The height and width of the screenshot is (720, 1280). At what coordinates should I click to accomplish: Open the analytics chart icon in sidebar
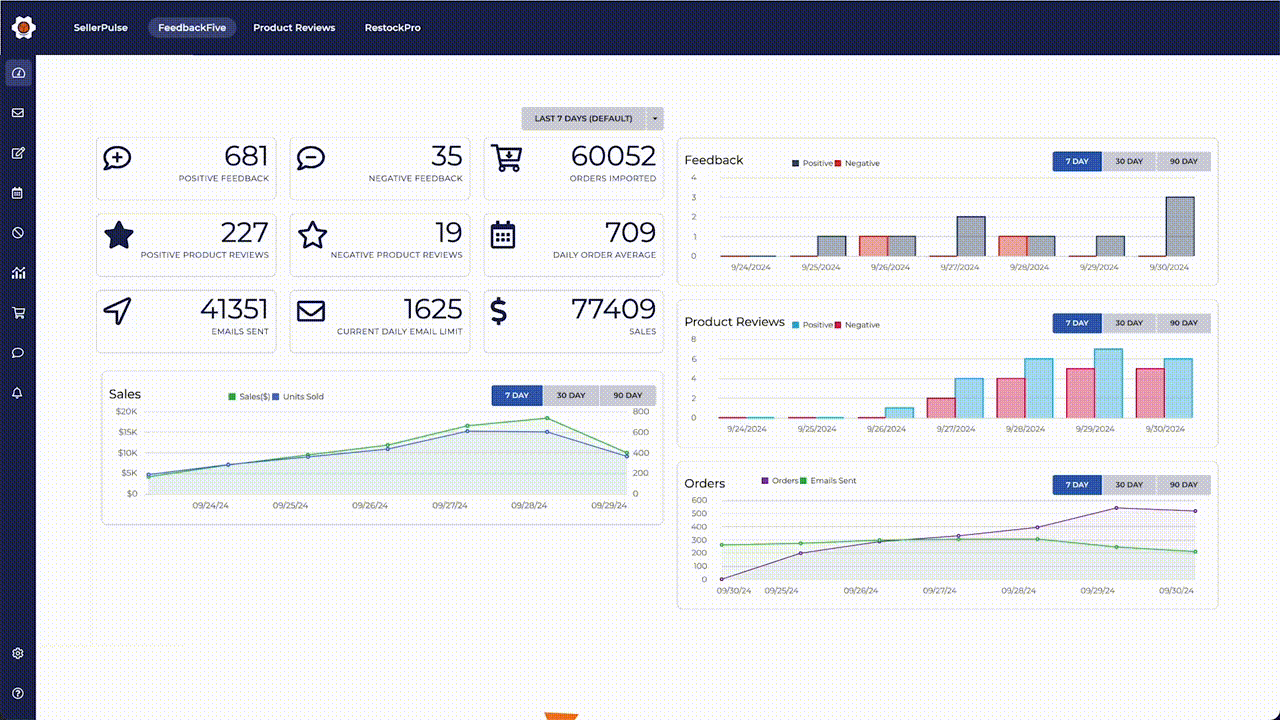point(18,273)
